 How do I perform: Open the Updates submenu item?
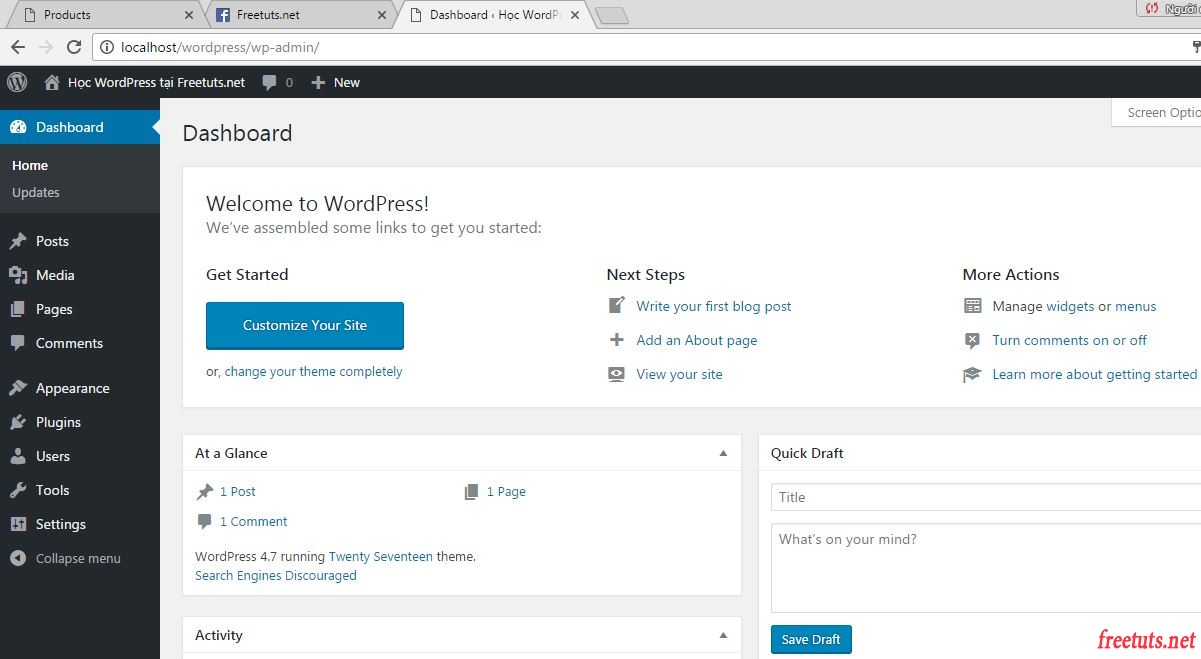point(36,192)
